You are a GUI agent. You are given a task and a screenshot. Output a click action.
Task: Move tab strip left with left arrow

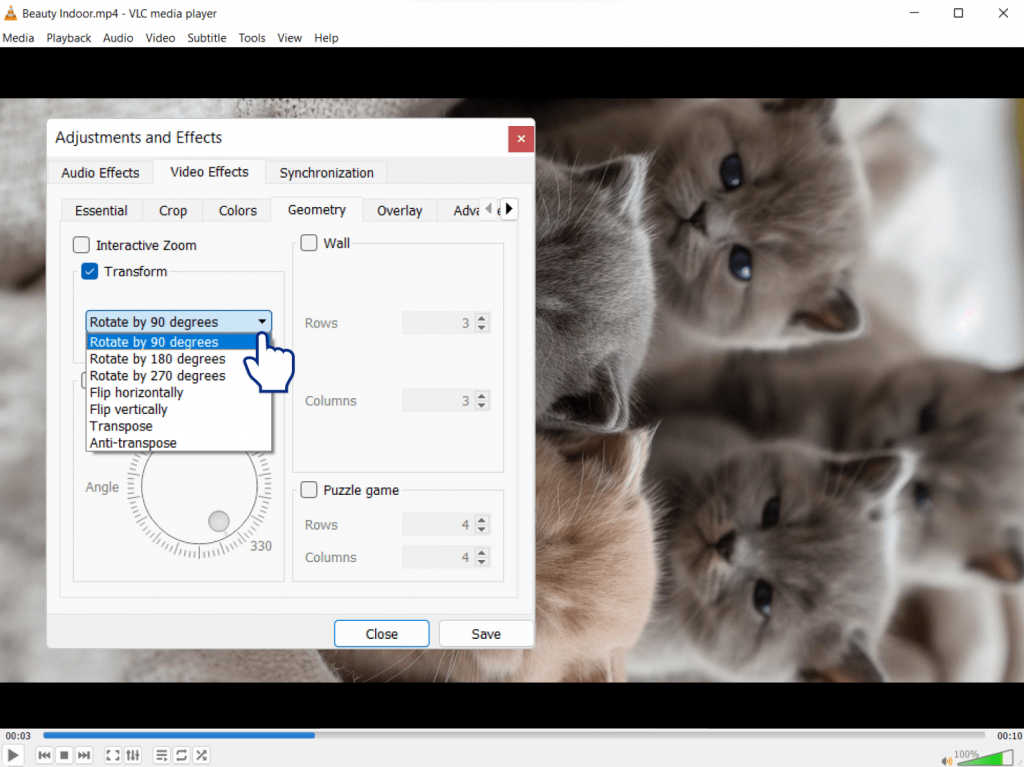[x=488, y=209]
